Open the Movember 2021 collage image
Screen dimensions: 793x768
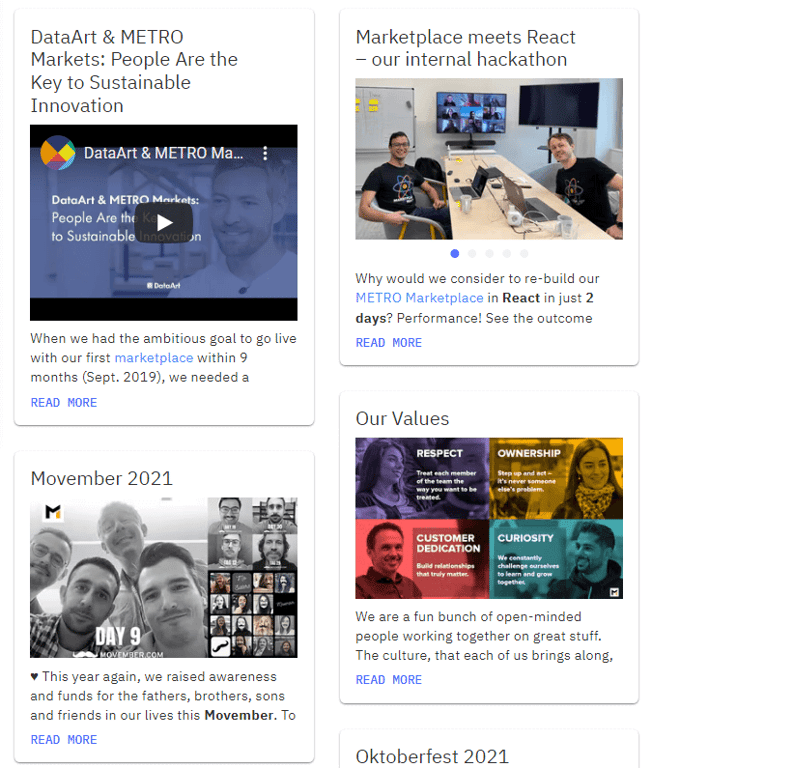tap(164, 577)
